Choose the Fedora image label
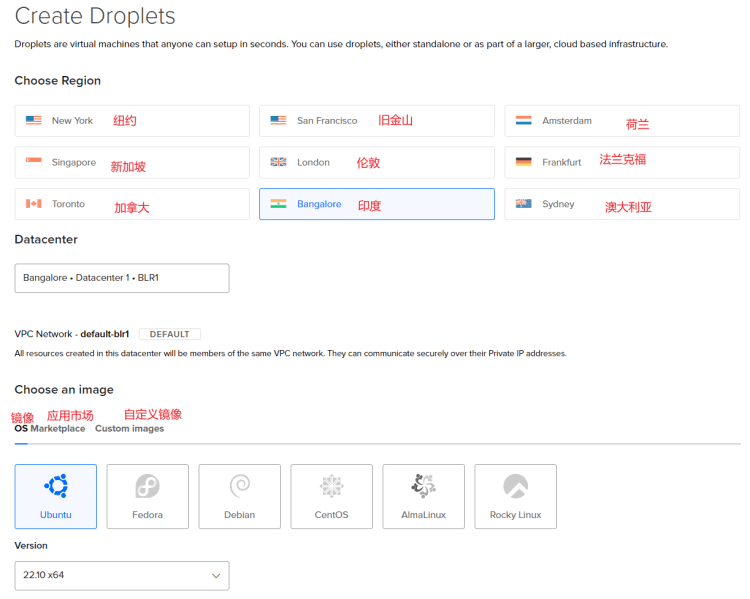 147,515
